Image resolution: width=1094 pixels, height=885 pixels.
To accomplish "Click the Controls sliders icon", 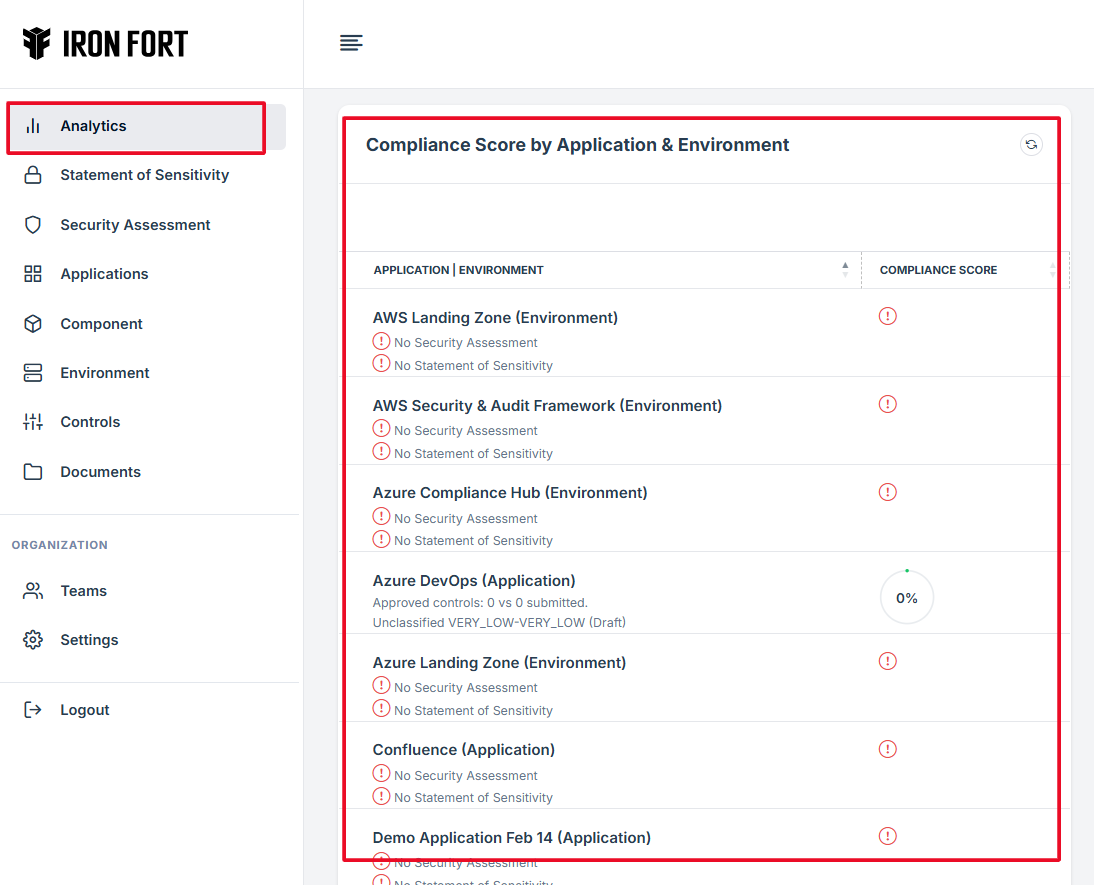I will (33, 422).
